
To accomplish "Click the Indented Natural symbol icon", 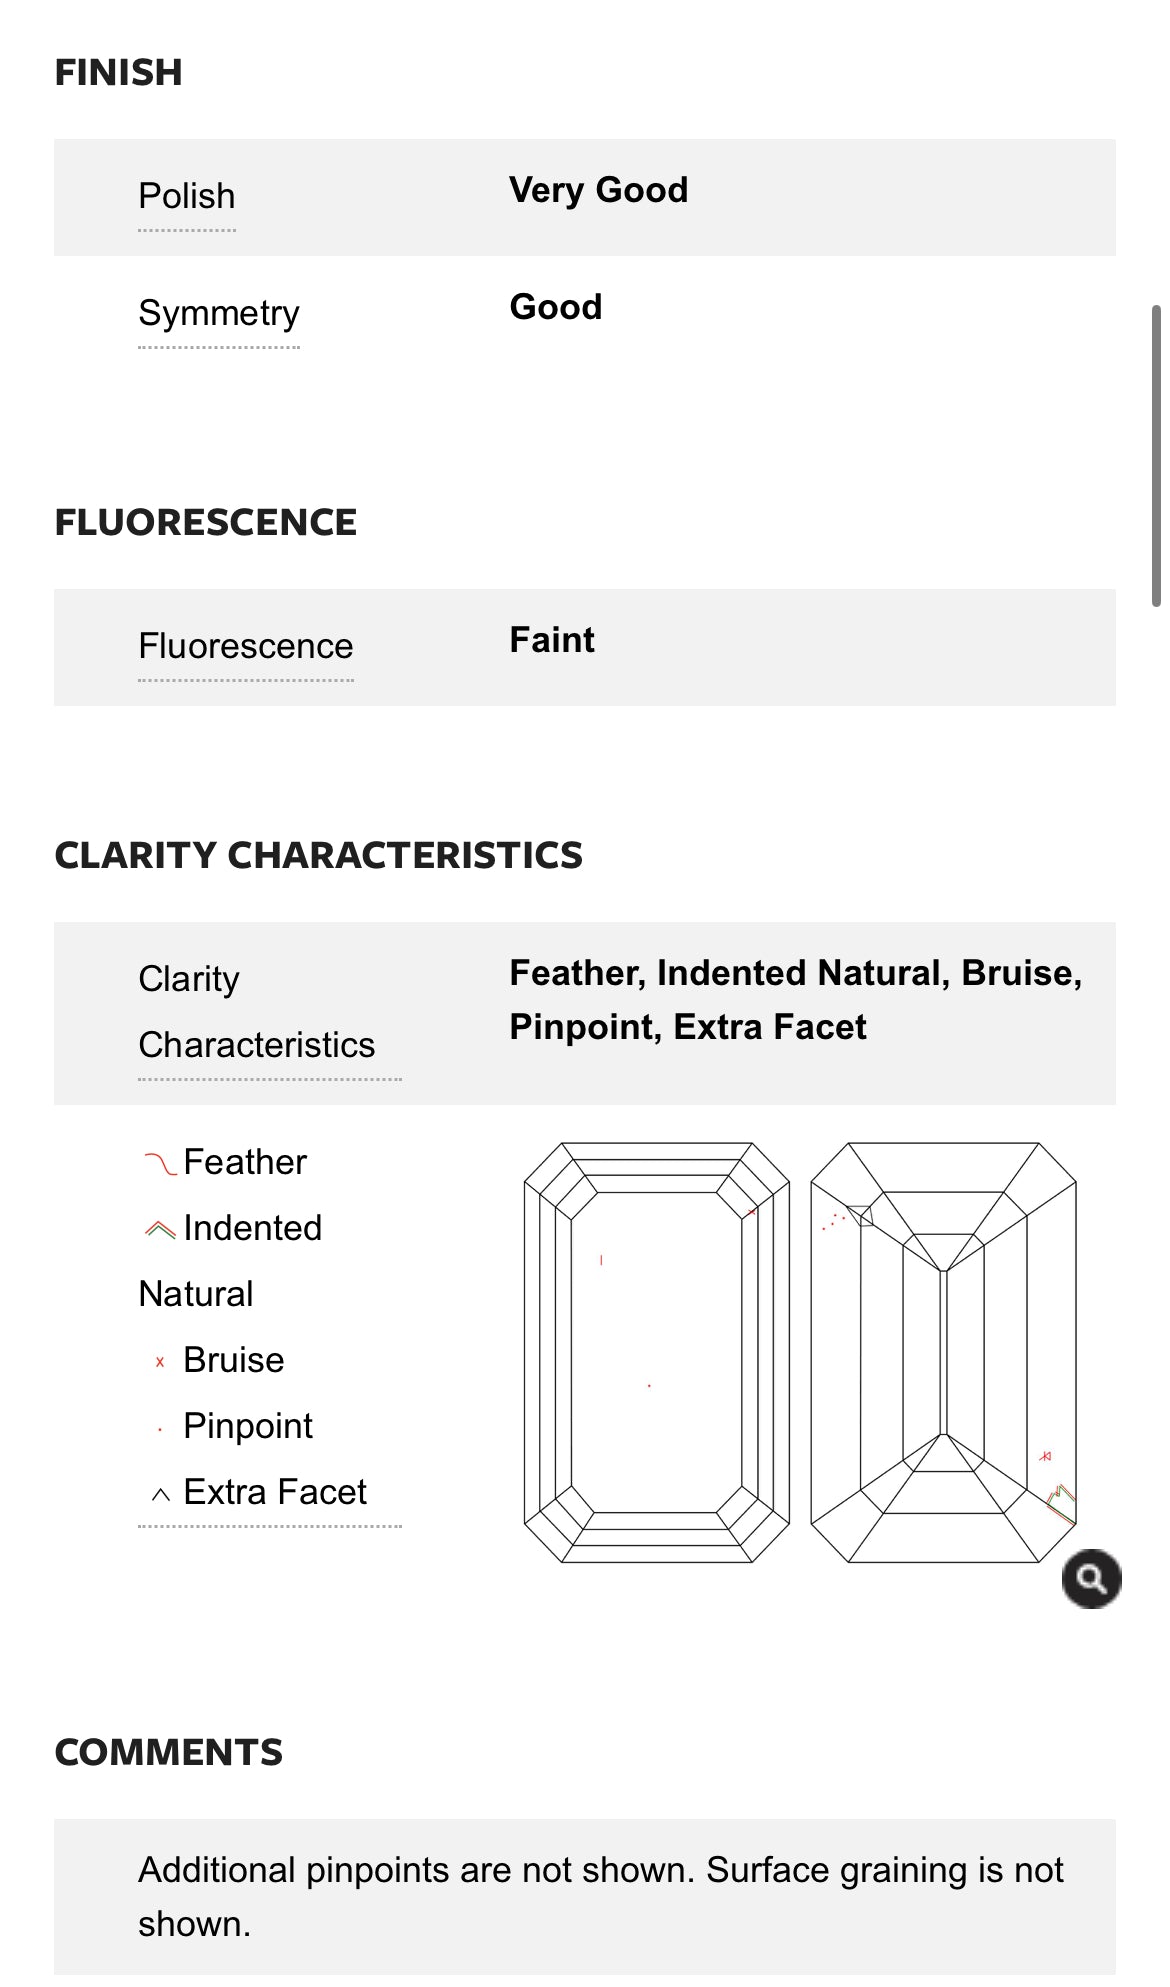I will (x=159, y=1226).
